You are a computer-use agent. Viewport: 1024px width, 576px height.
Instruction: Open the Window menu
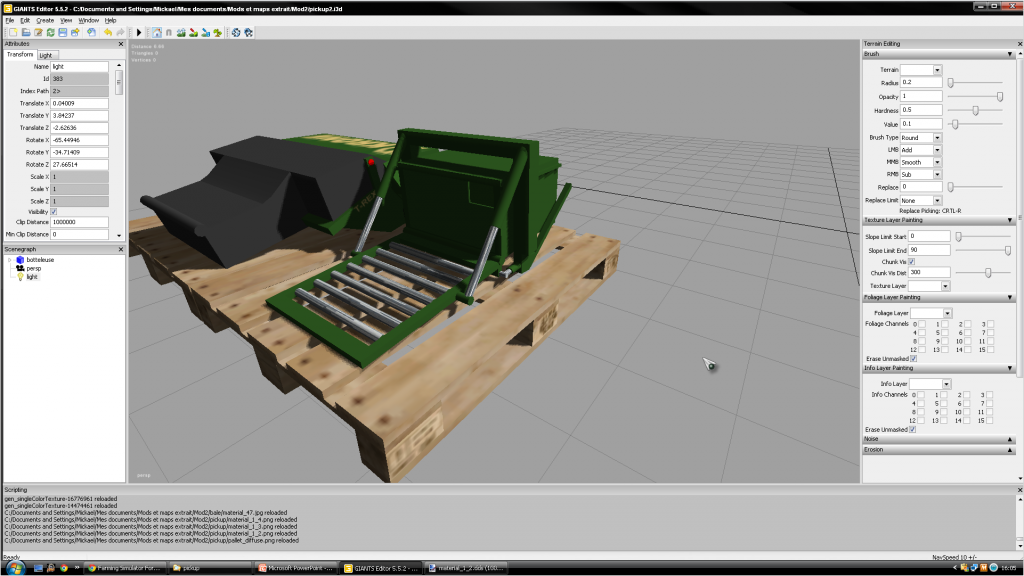(89, 20)
